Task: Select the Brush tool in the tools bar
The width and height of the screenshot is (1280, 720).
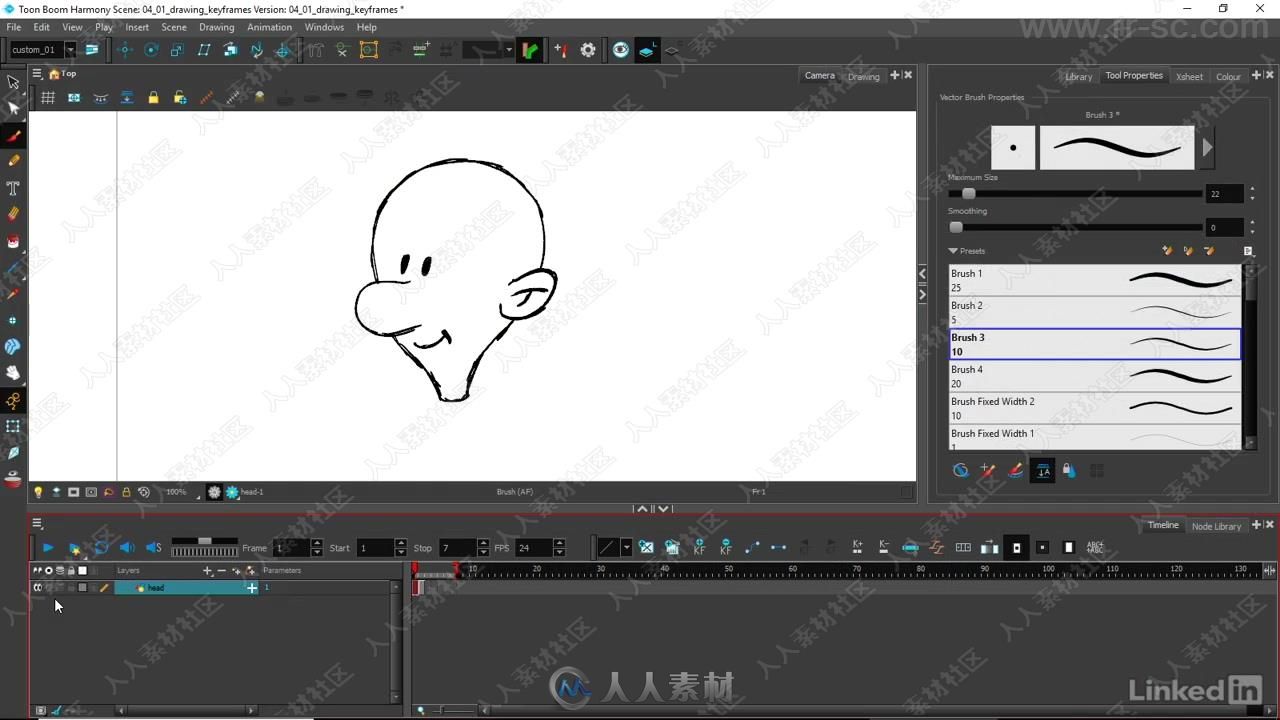Action: (13, 135)
